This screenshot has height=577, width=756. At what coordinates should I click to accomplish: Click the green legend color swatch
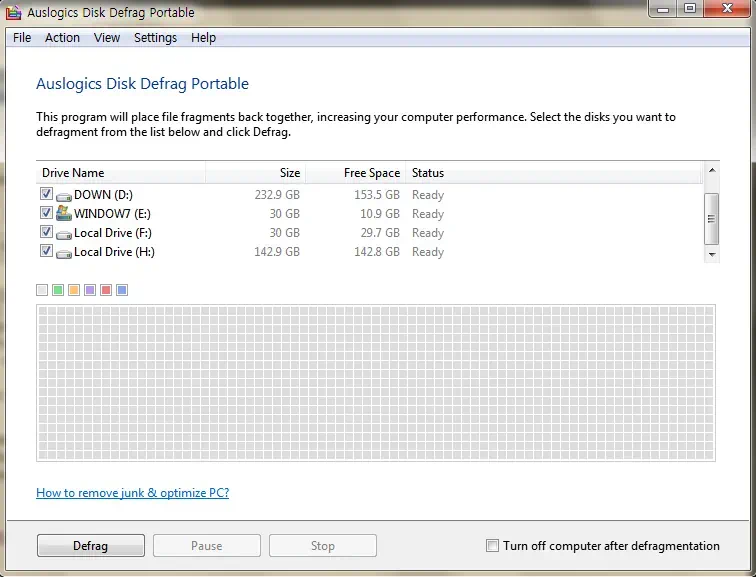tap(58, 290)
